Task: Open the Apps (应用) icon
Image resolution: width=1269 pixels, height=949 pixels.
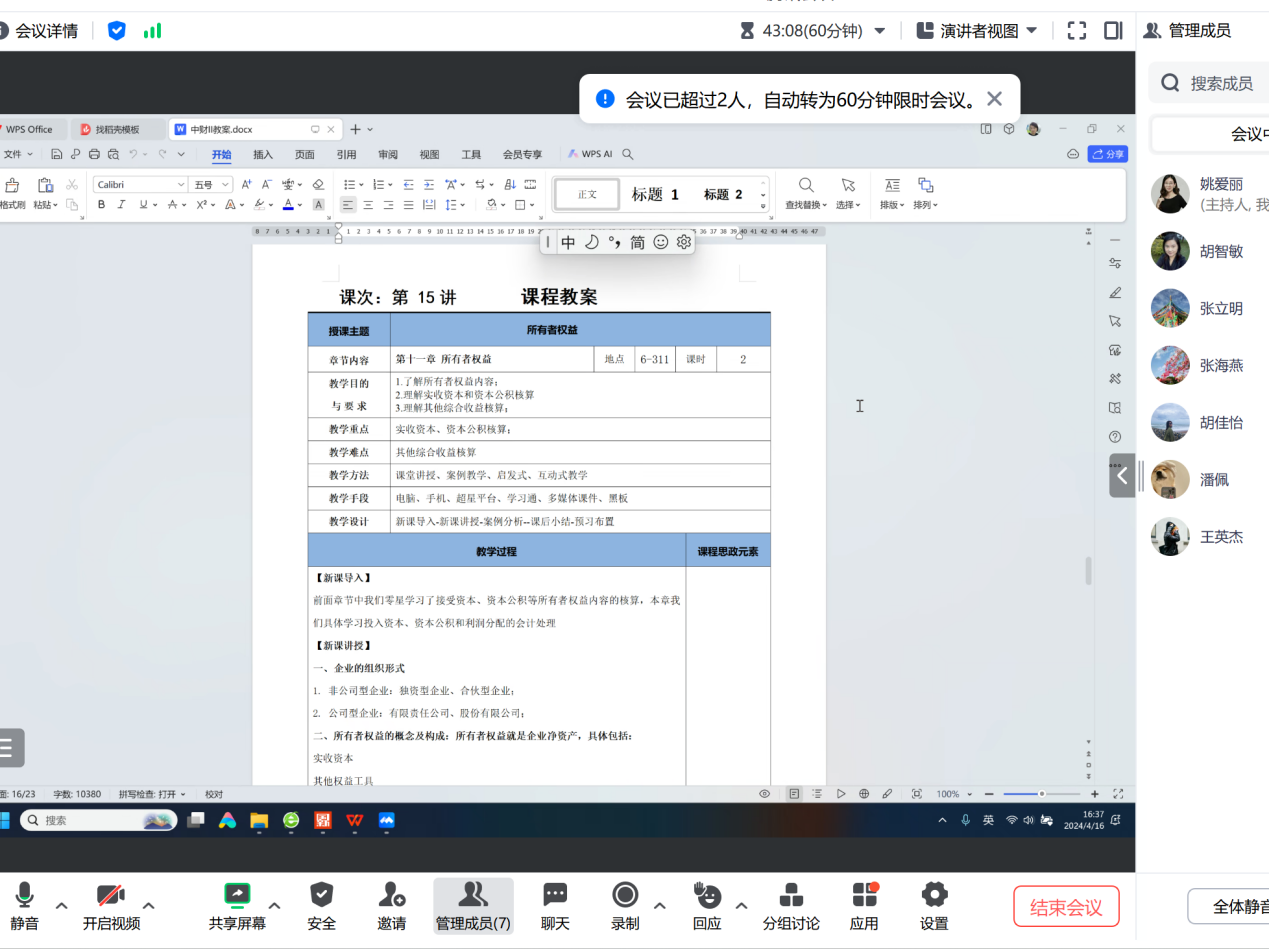Action: coord(864,894)
